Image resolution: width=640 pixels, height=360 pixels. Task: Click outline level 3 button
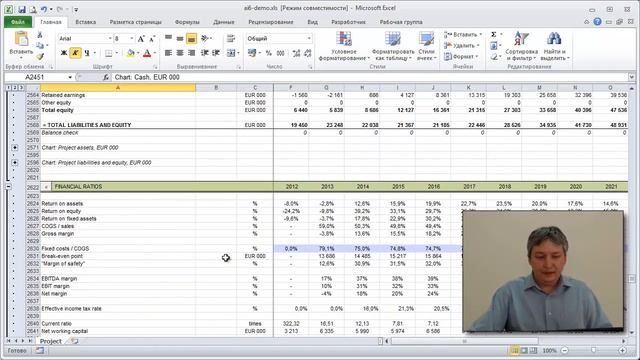point(21,87)
